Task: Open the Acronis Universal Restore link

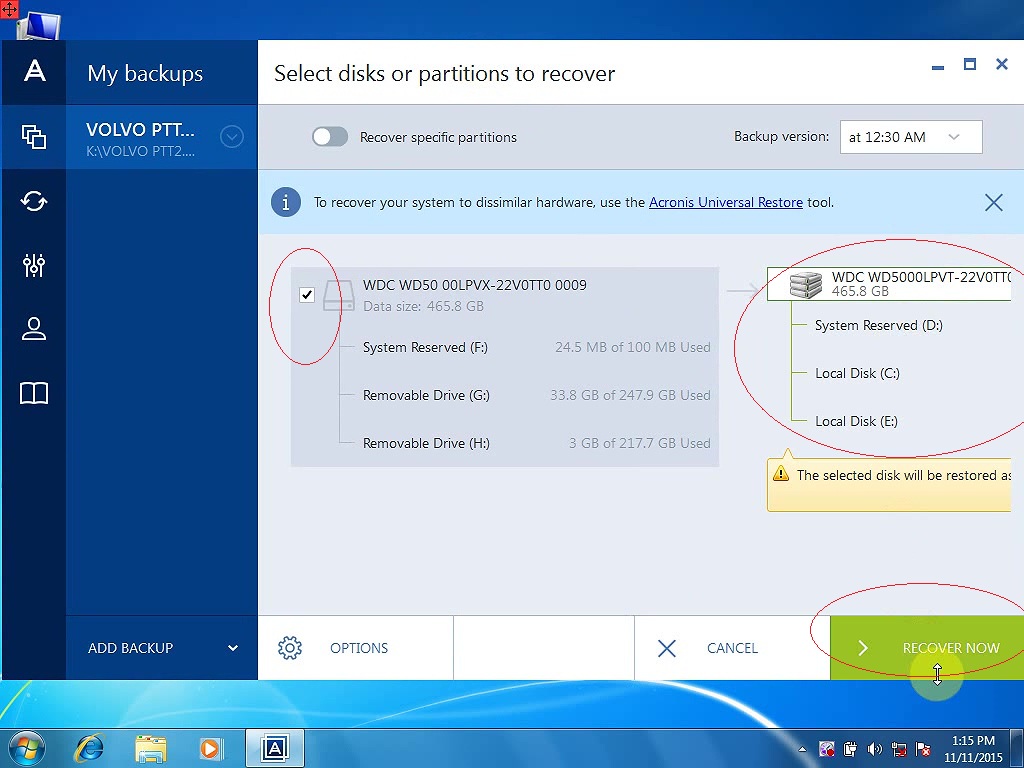Action: coord(726,202)
